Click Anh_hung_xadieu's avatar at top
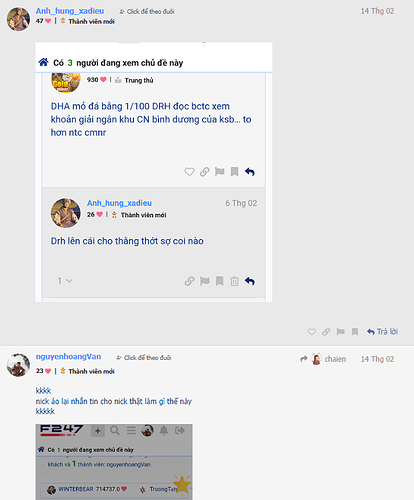Viewport: 414px width, 500px height. (x=18, y=19)
